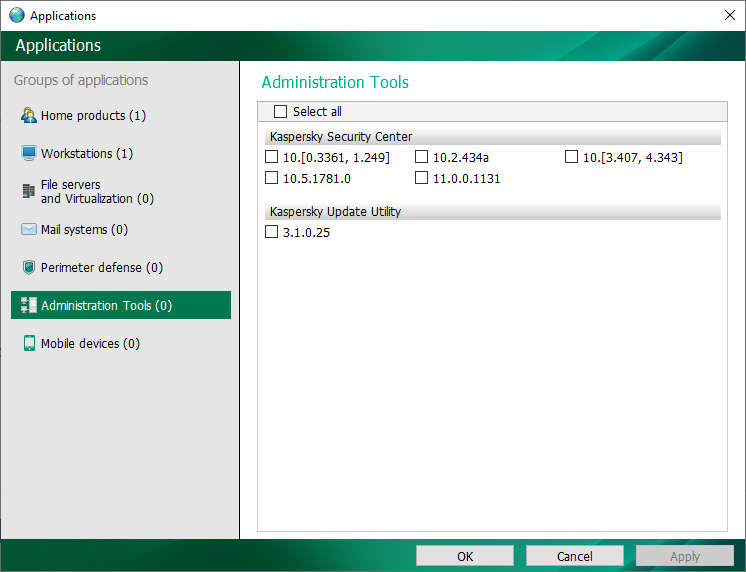Image resolution: width=746 pixels, height=572 pixels.
Task: Go to the Perimeter defense (0) group
Action: (x=102, y=267)
